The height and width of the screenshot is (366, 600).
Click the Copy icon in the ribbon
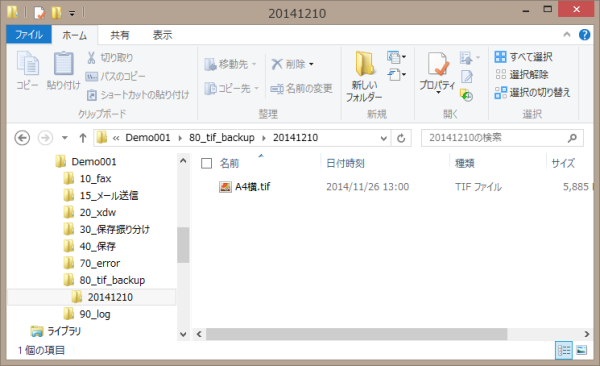tap(28, 64)
